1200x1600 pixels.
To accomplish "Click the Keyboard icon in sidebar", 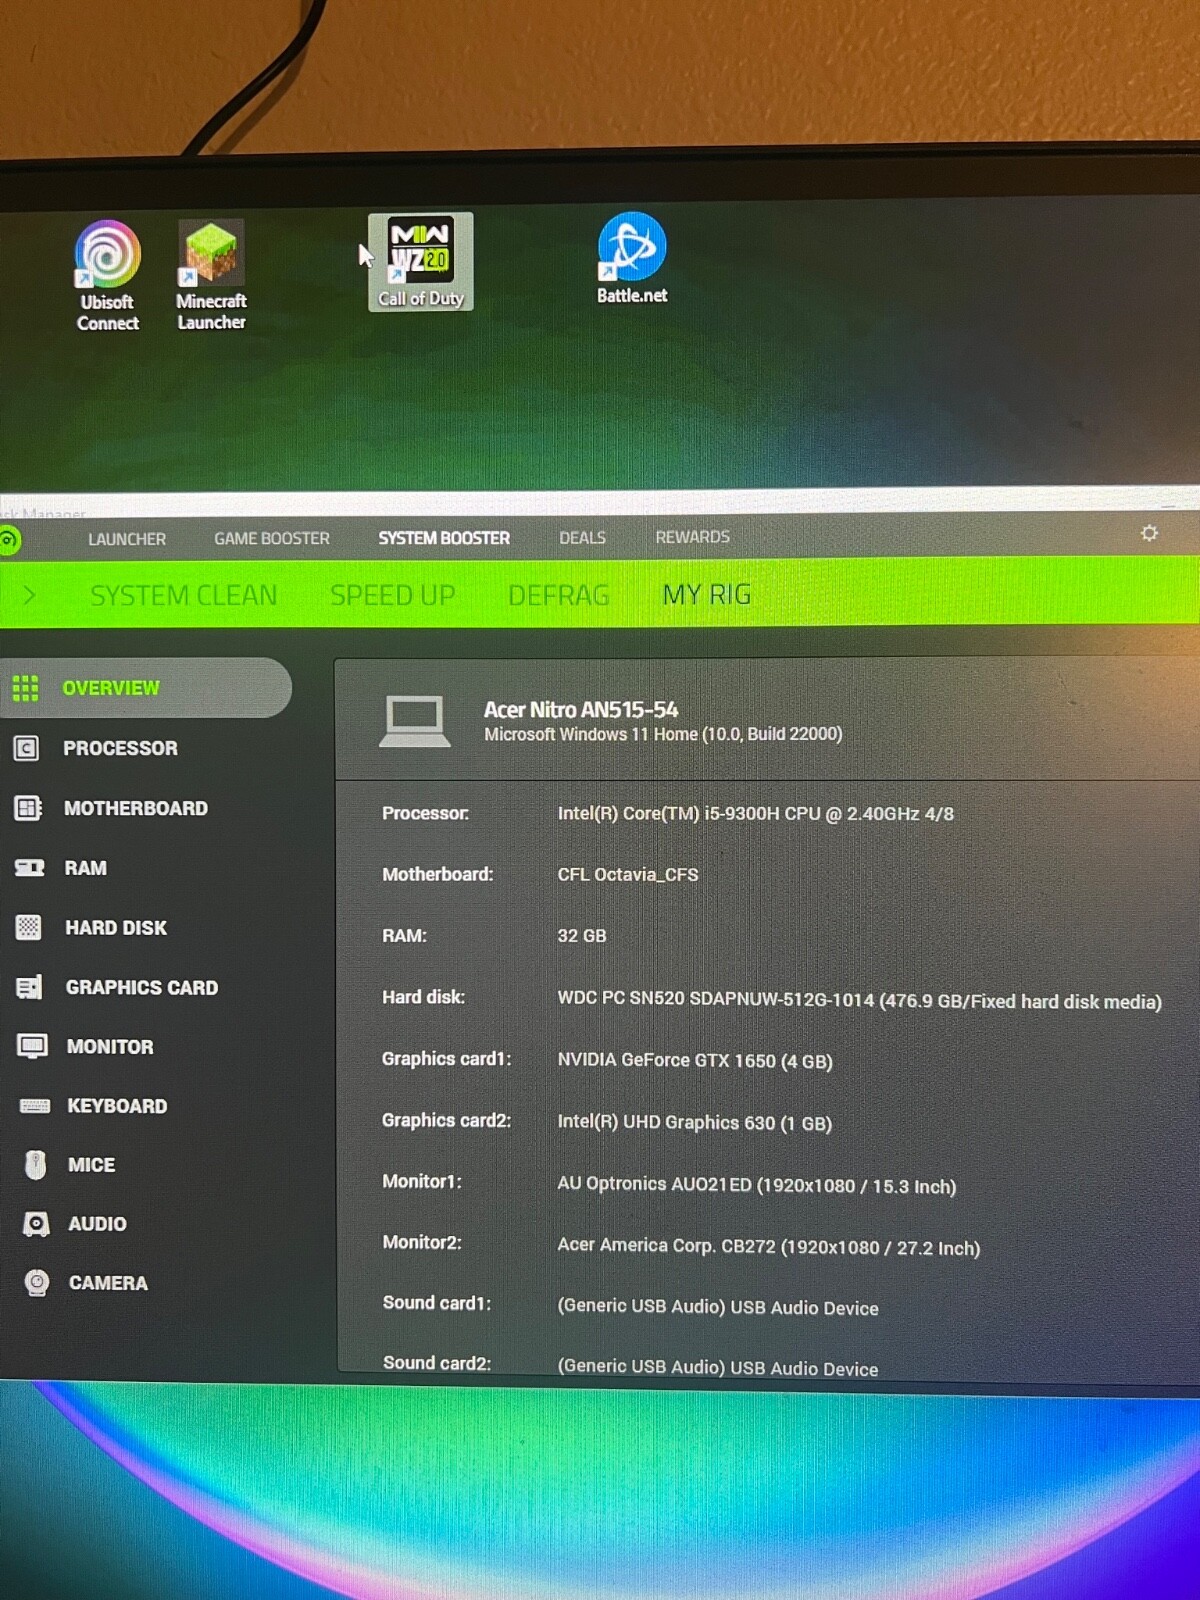I will click(34, 1105).
